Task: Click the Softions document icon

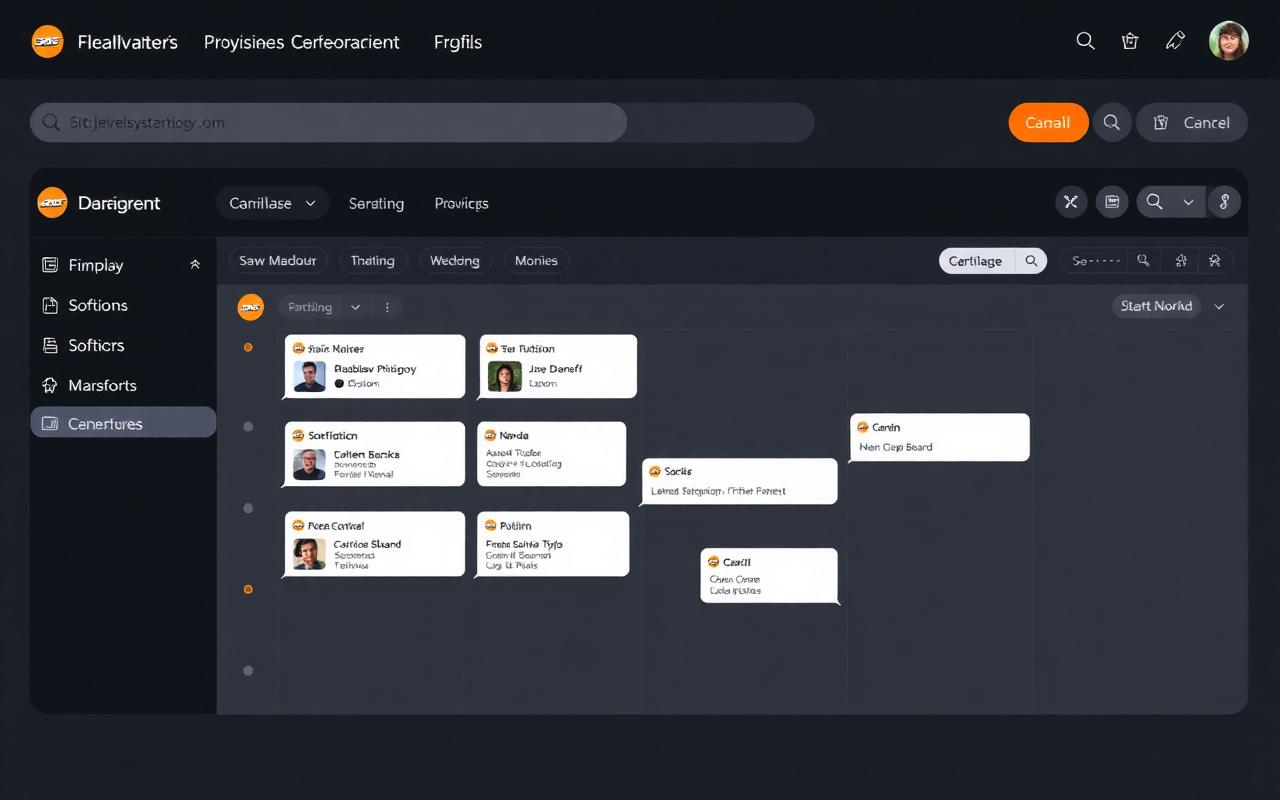Action: 50,305
